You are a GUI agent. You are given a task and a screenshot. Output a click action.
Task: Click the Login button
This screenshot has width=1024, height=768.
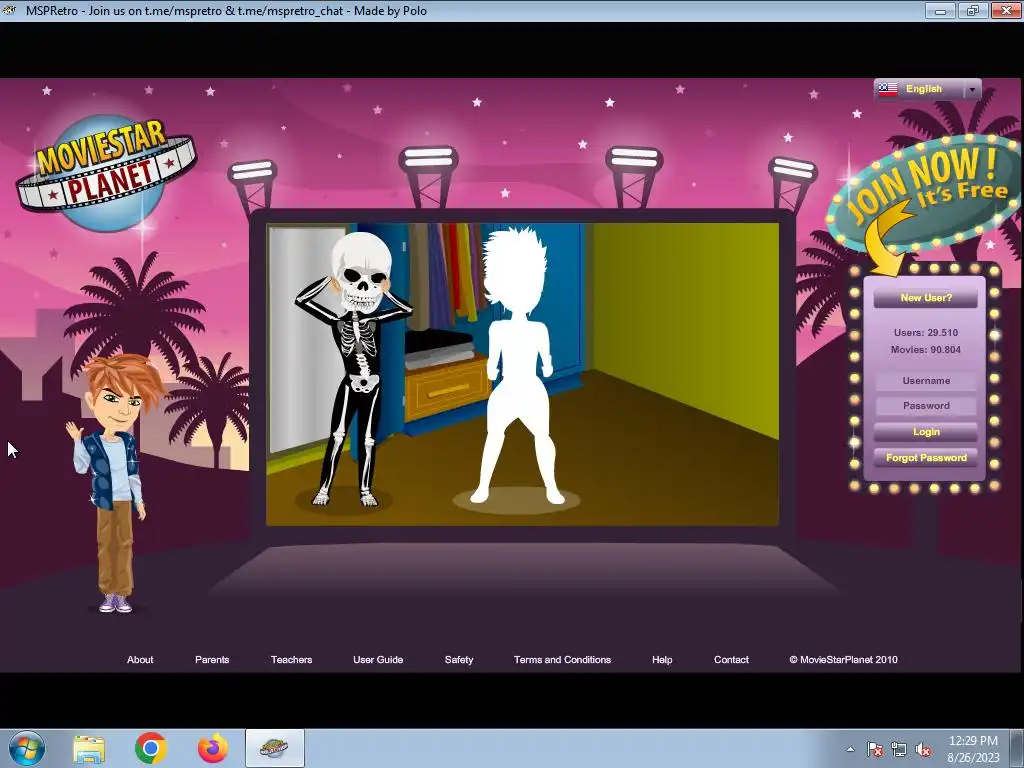[x=926, y=432]
